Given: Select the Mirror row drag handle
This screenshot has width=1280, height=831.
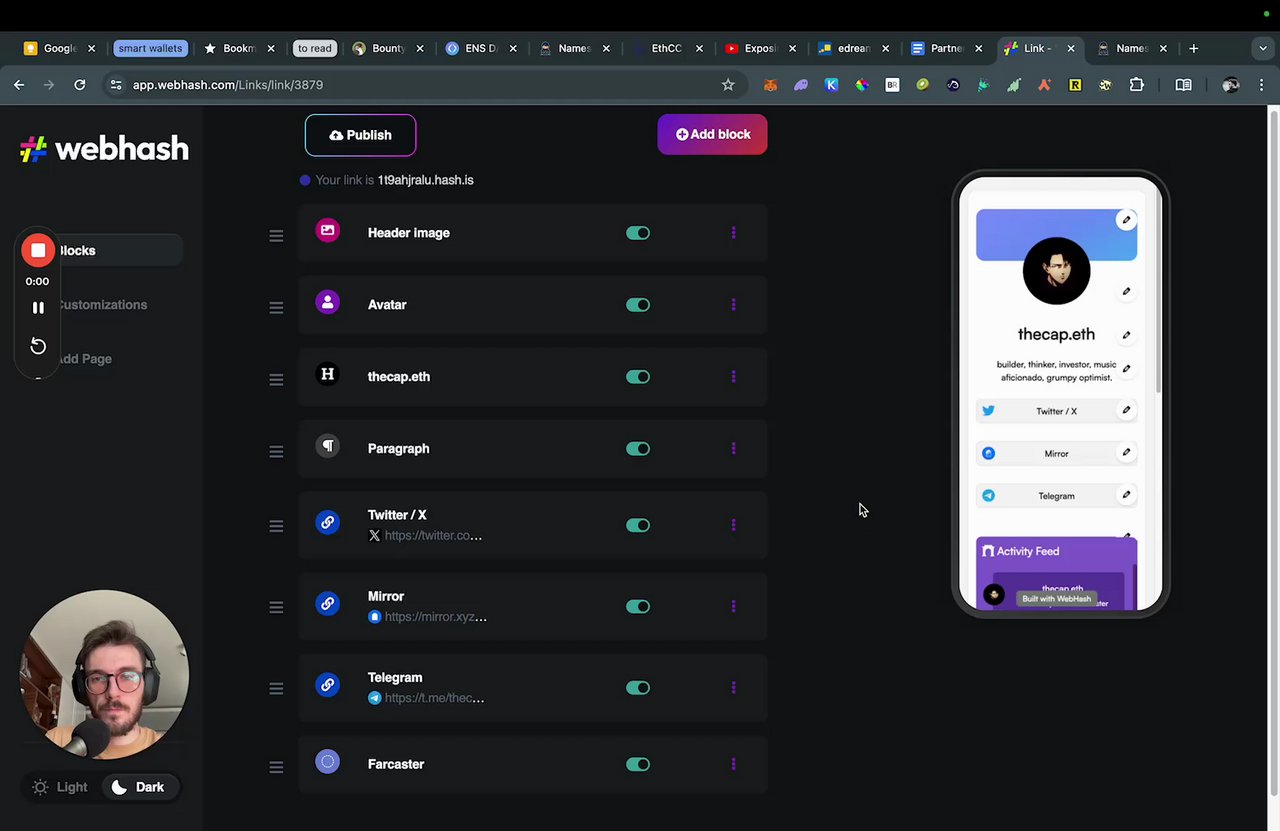Looking at the screenshot, I should point(276,607).
